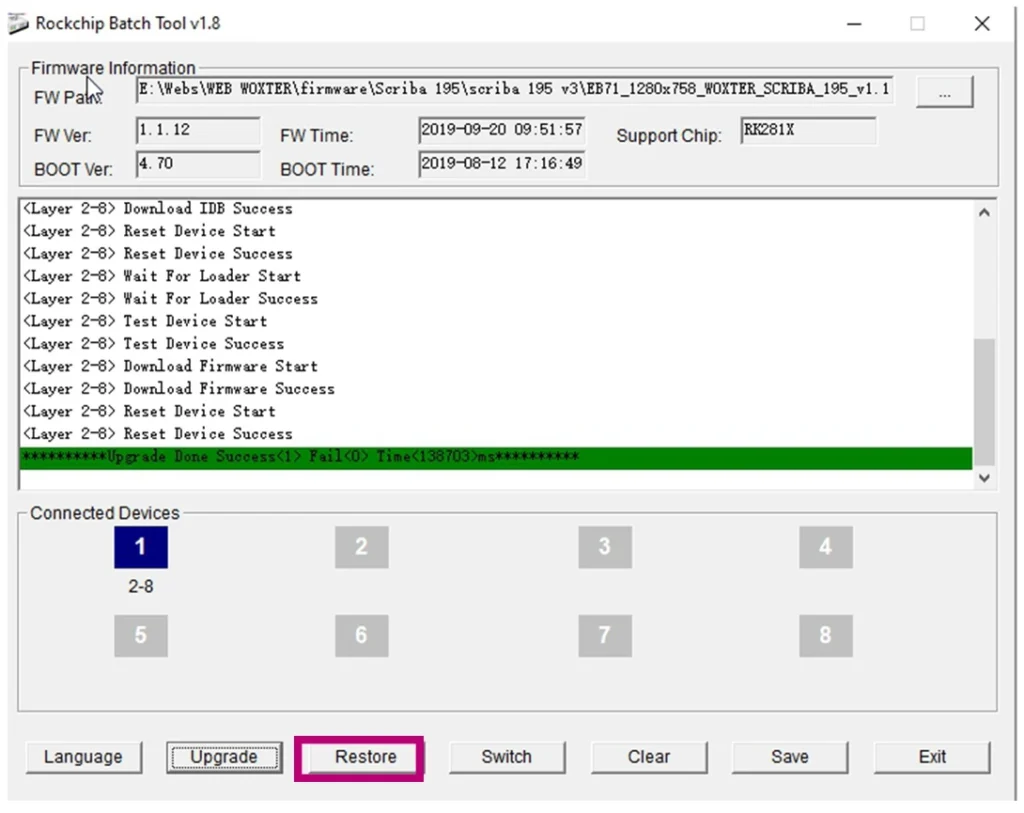This screenshot has height=813, width=1024.
Task: Click the Support Chip field RK281X
Action: (x=808, y=131)
